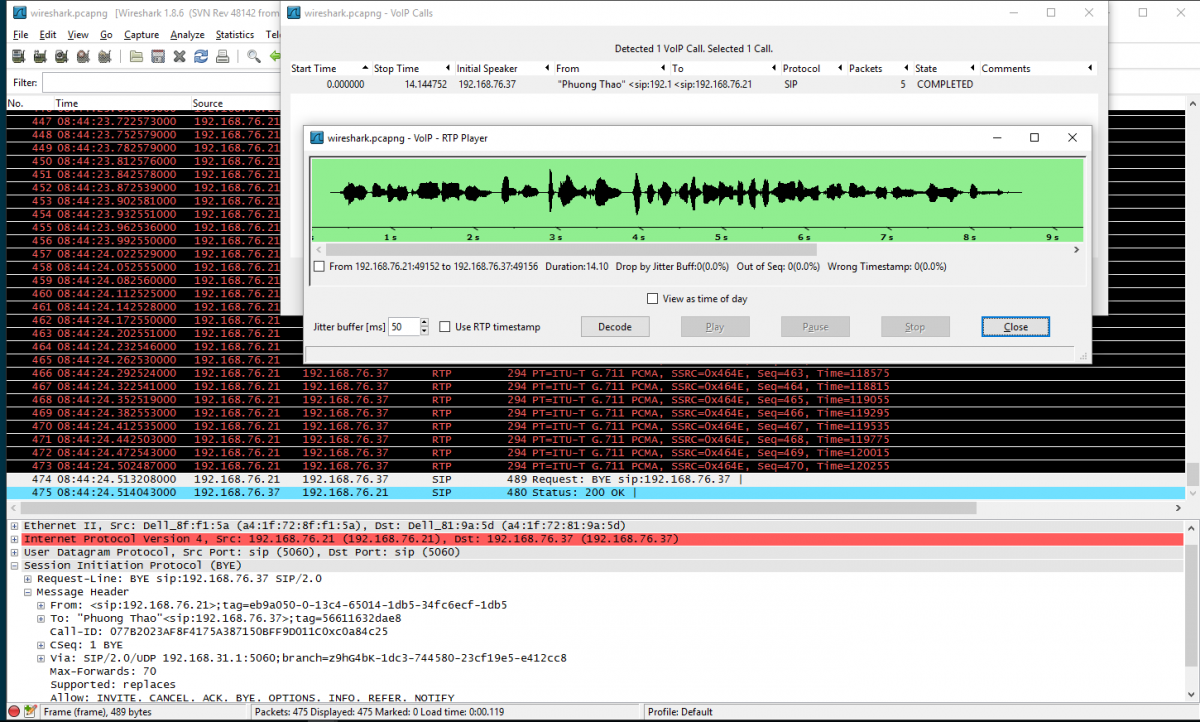Increase the jitter buffer stepper value
The image size is (1200, 722).
click(424, 322)
